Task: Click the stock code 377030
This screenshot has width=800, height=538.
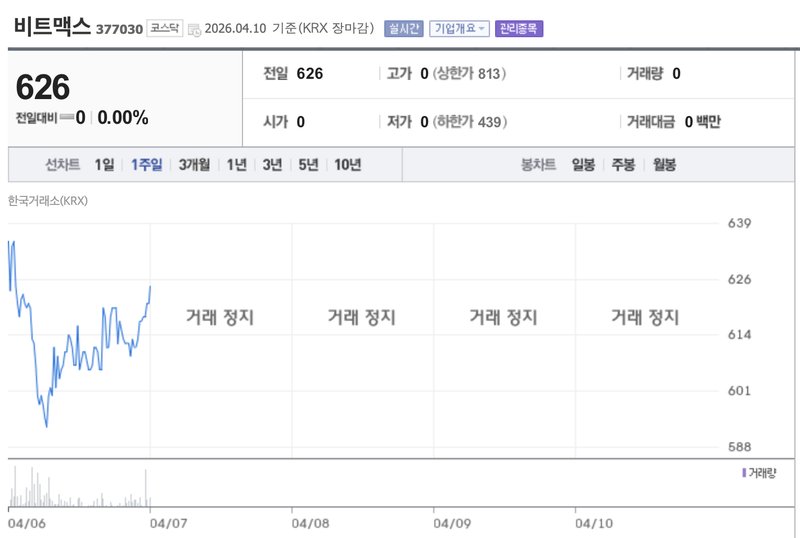Action: point(119,29)
